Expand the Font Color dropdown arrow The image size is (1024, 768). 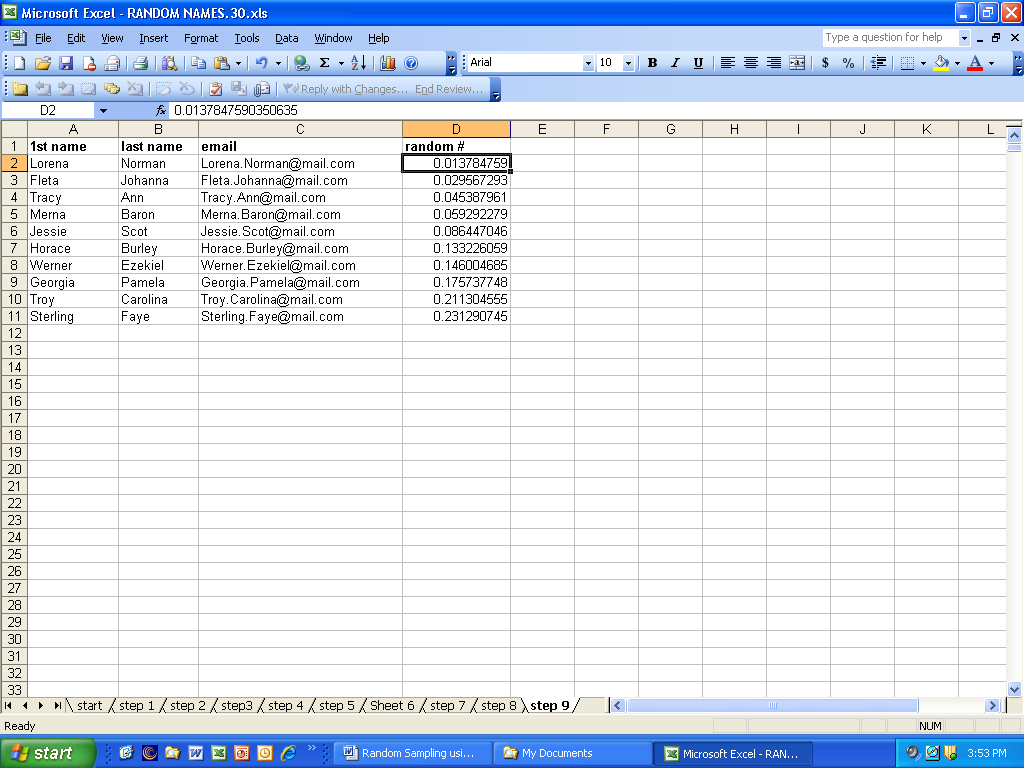point(991,63)
